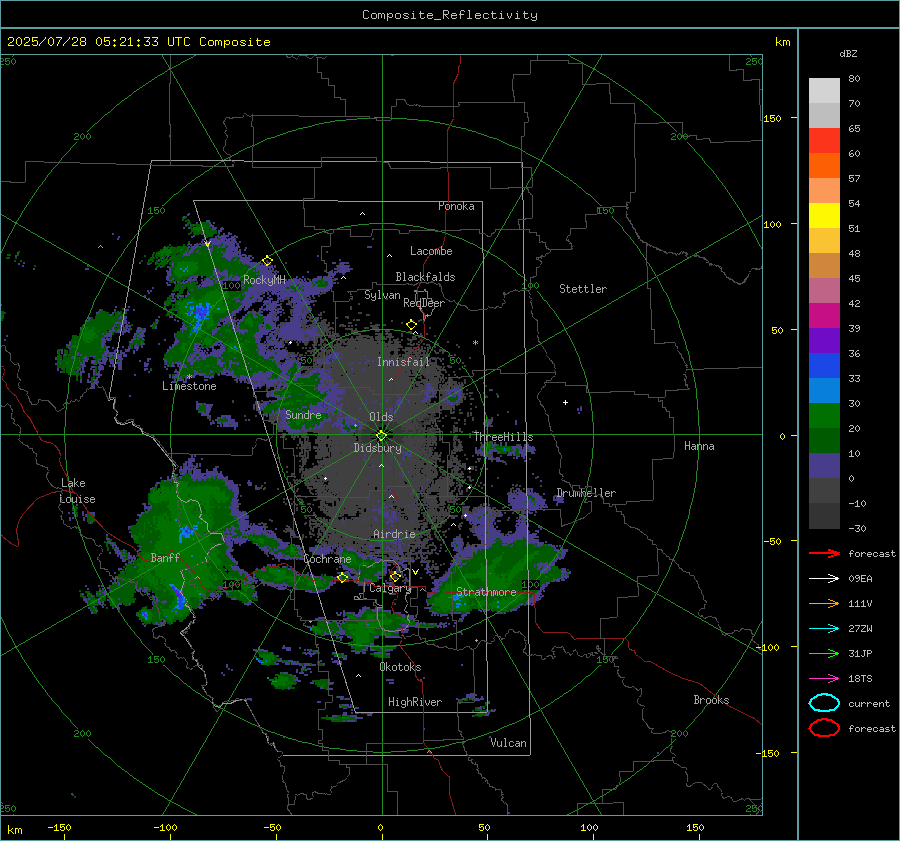Screen dimensions: 900x841
Task: Click the Sundre city label
Action: click(x=303, y=414)
